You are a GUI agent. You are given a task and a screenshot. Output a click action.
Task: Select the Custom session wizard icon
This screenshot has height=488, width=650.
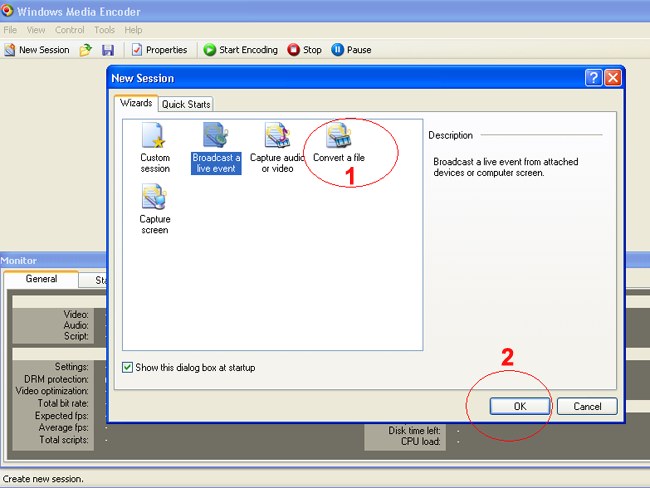pos(155,137)
